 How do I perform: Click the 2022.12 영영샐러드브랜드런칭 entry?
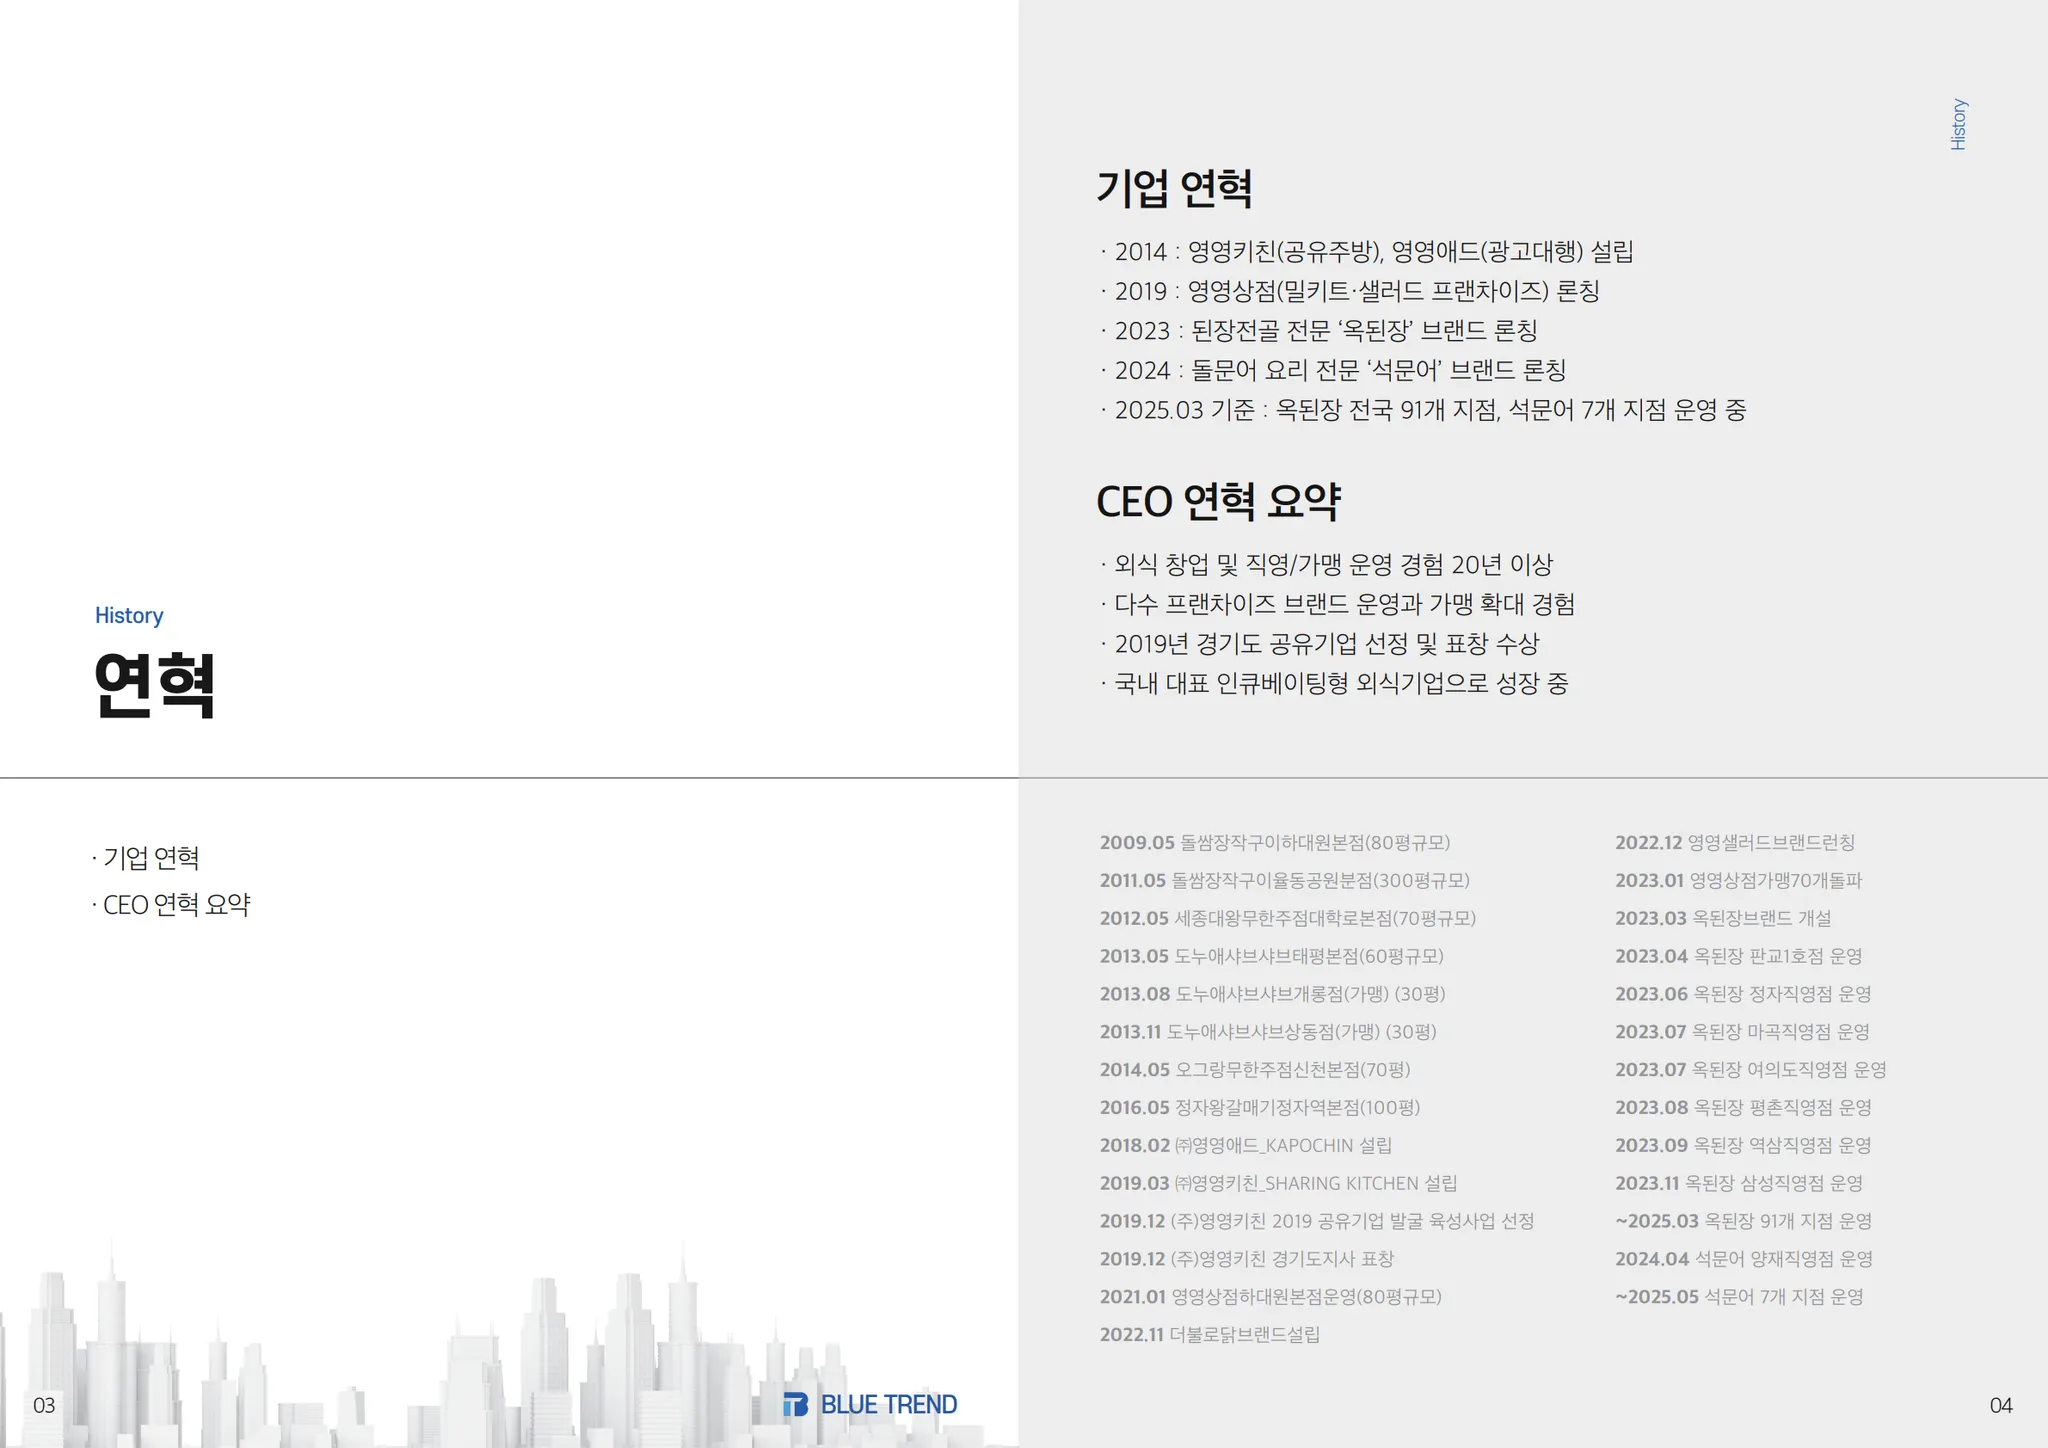1734,843
